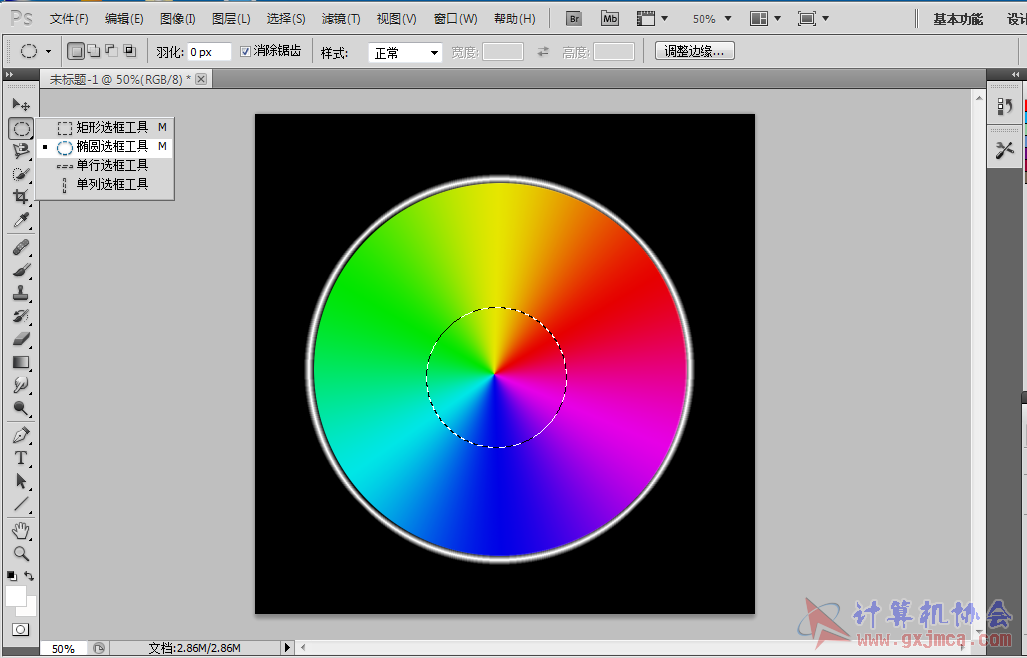Launch Adobe Bridge via Br icon
Screen dimensions: 1027x658
tap(574, 18)
